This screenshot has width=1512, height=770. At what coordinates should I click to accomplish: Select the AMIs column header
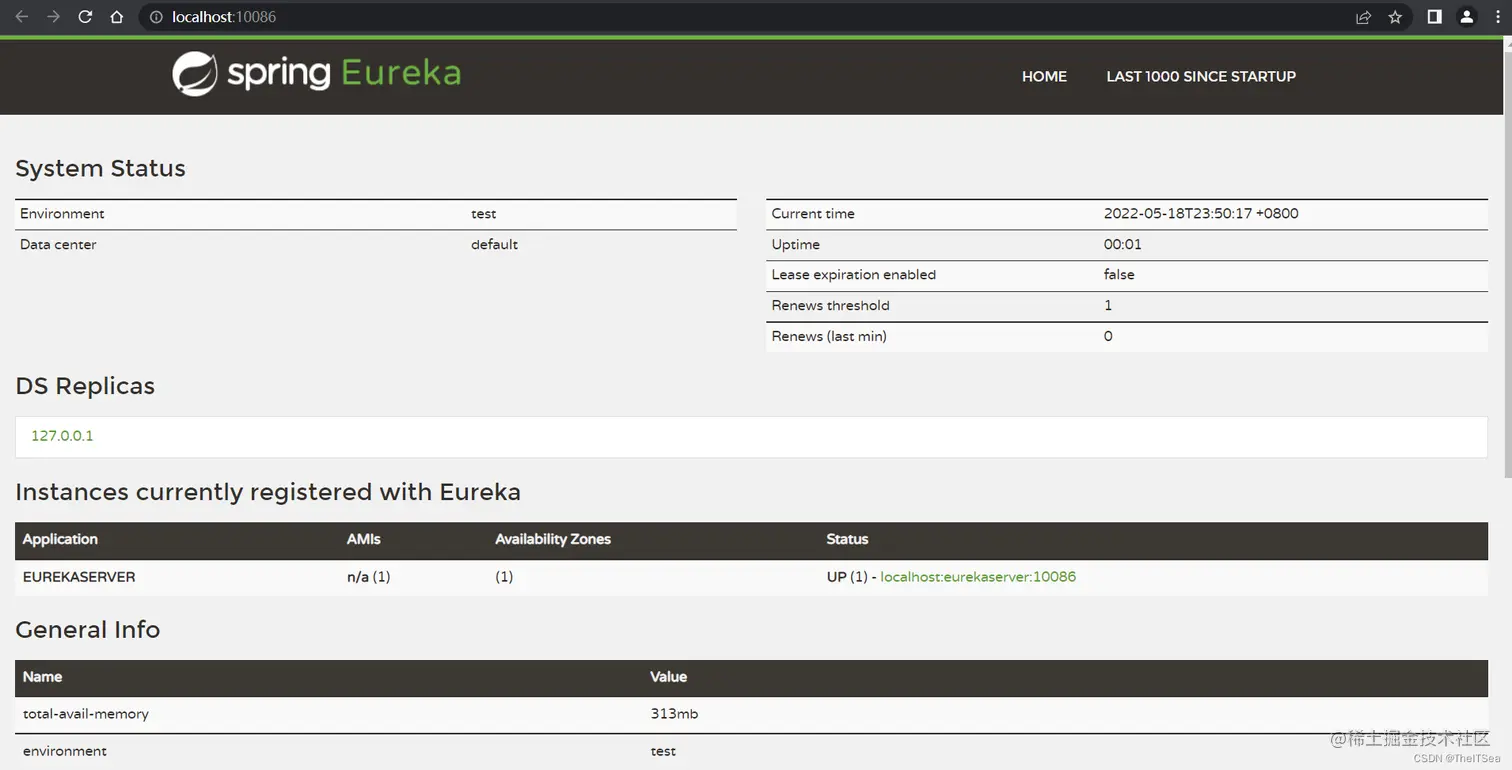(x=364, y=539)
